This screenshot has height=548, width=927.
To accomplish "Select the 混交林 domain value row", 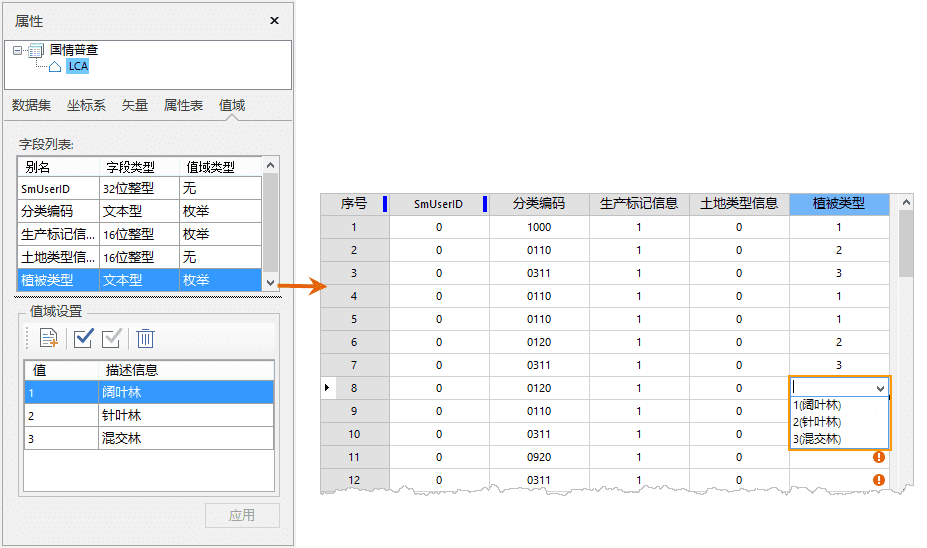I will (149, 439).
